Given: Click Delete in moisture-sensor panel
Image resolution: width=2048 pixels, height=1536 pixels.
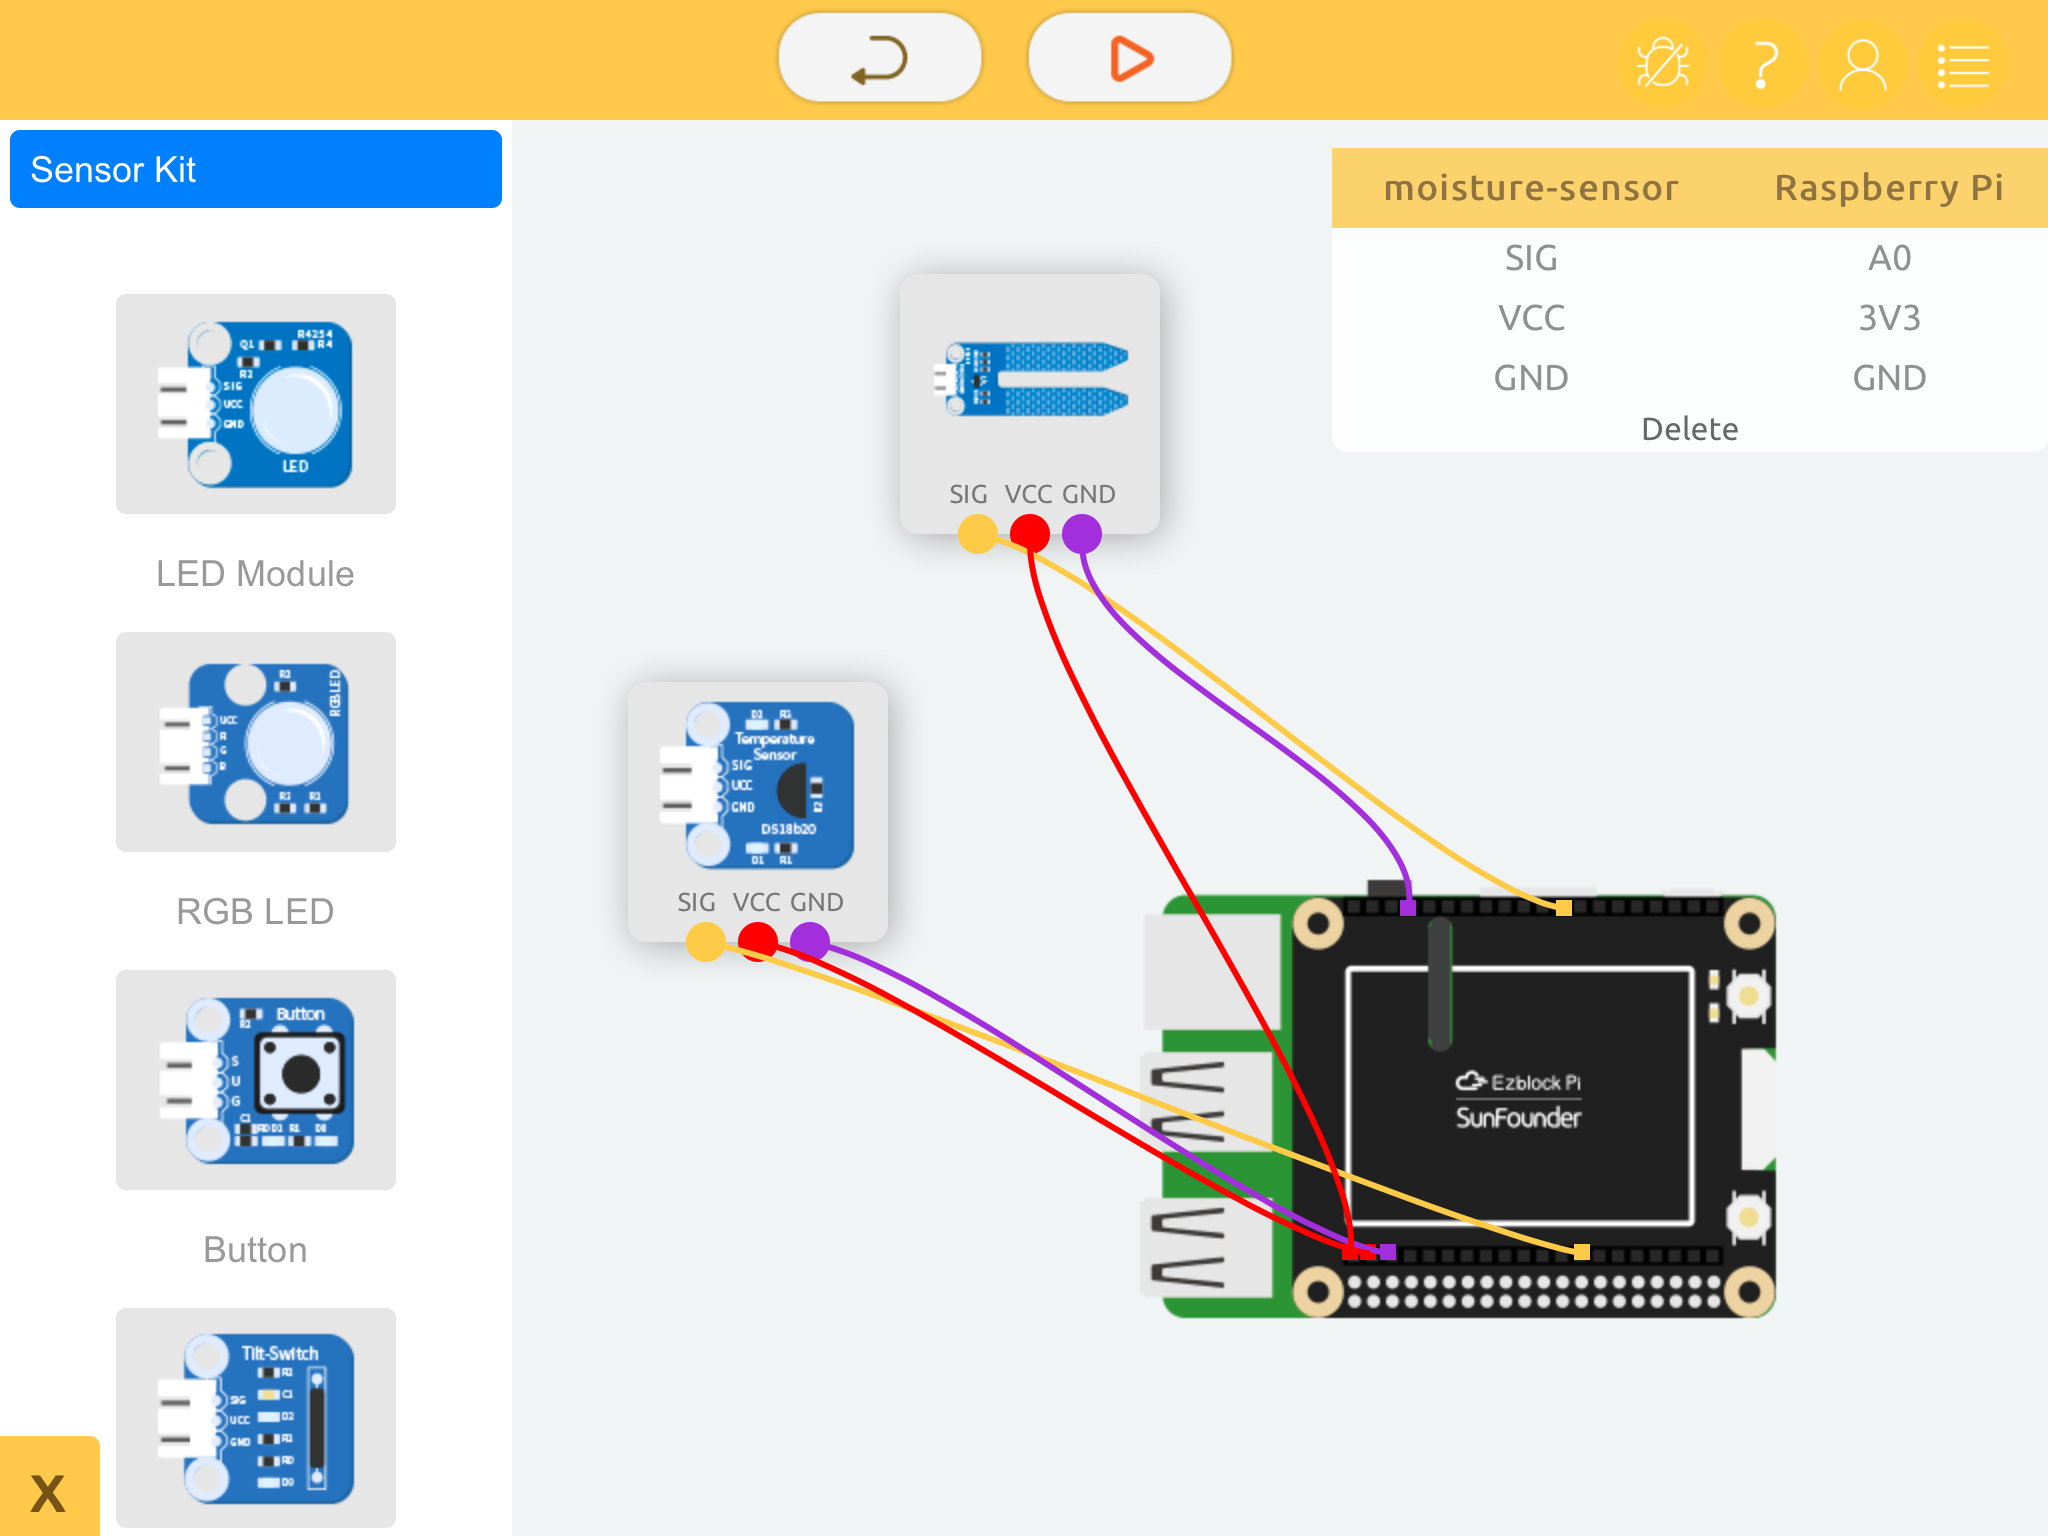Looking at the screenshot, I should coord(1689,429).
